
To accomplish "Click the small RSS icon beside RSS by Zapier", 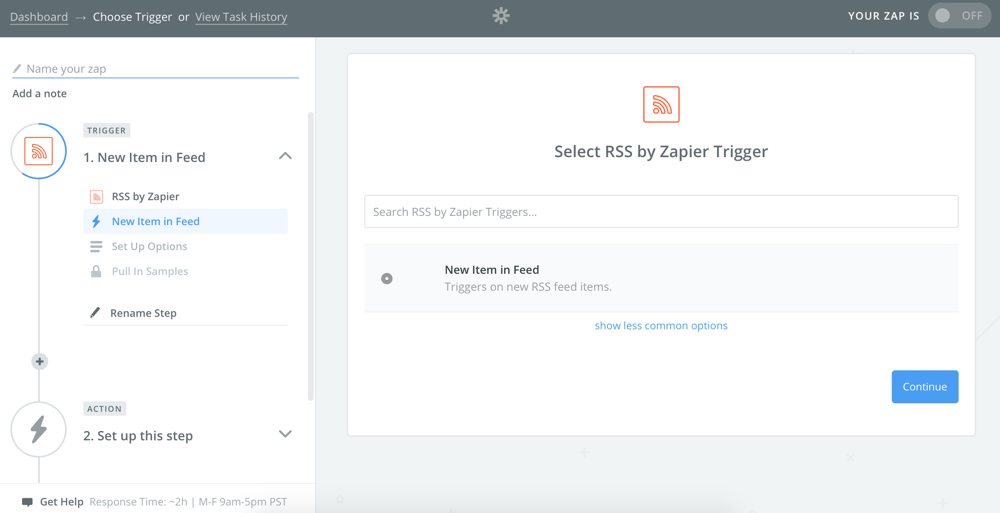I will coord(96,197).
